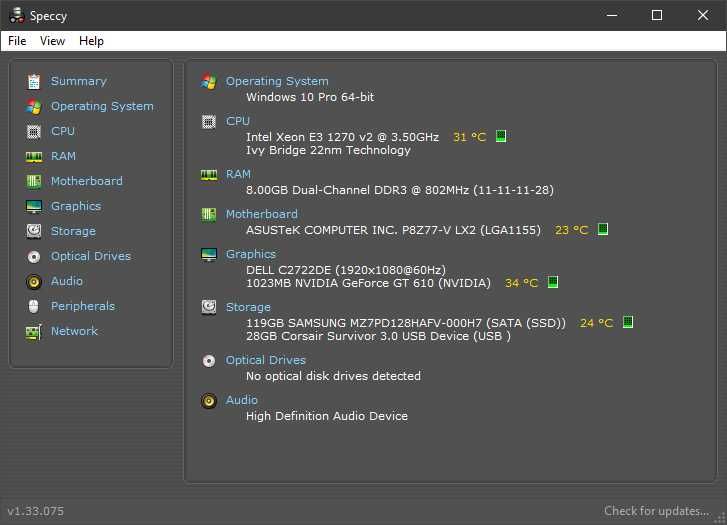This screenshot has height=525, width=727.
Task: Click the Motherboard icon in sidebar
Action: coord(34,181)
